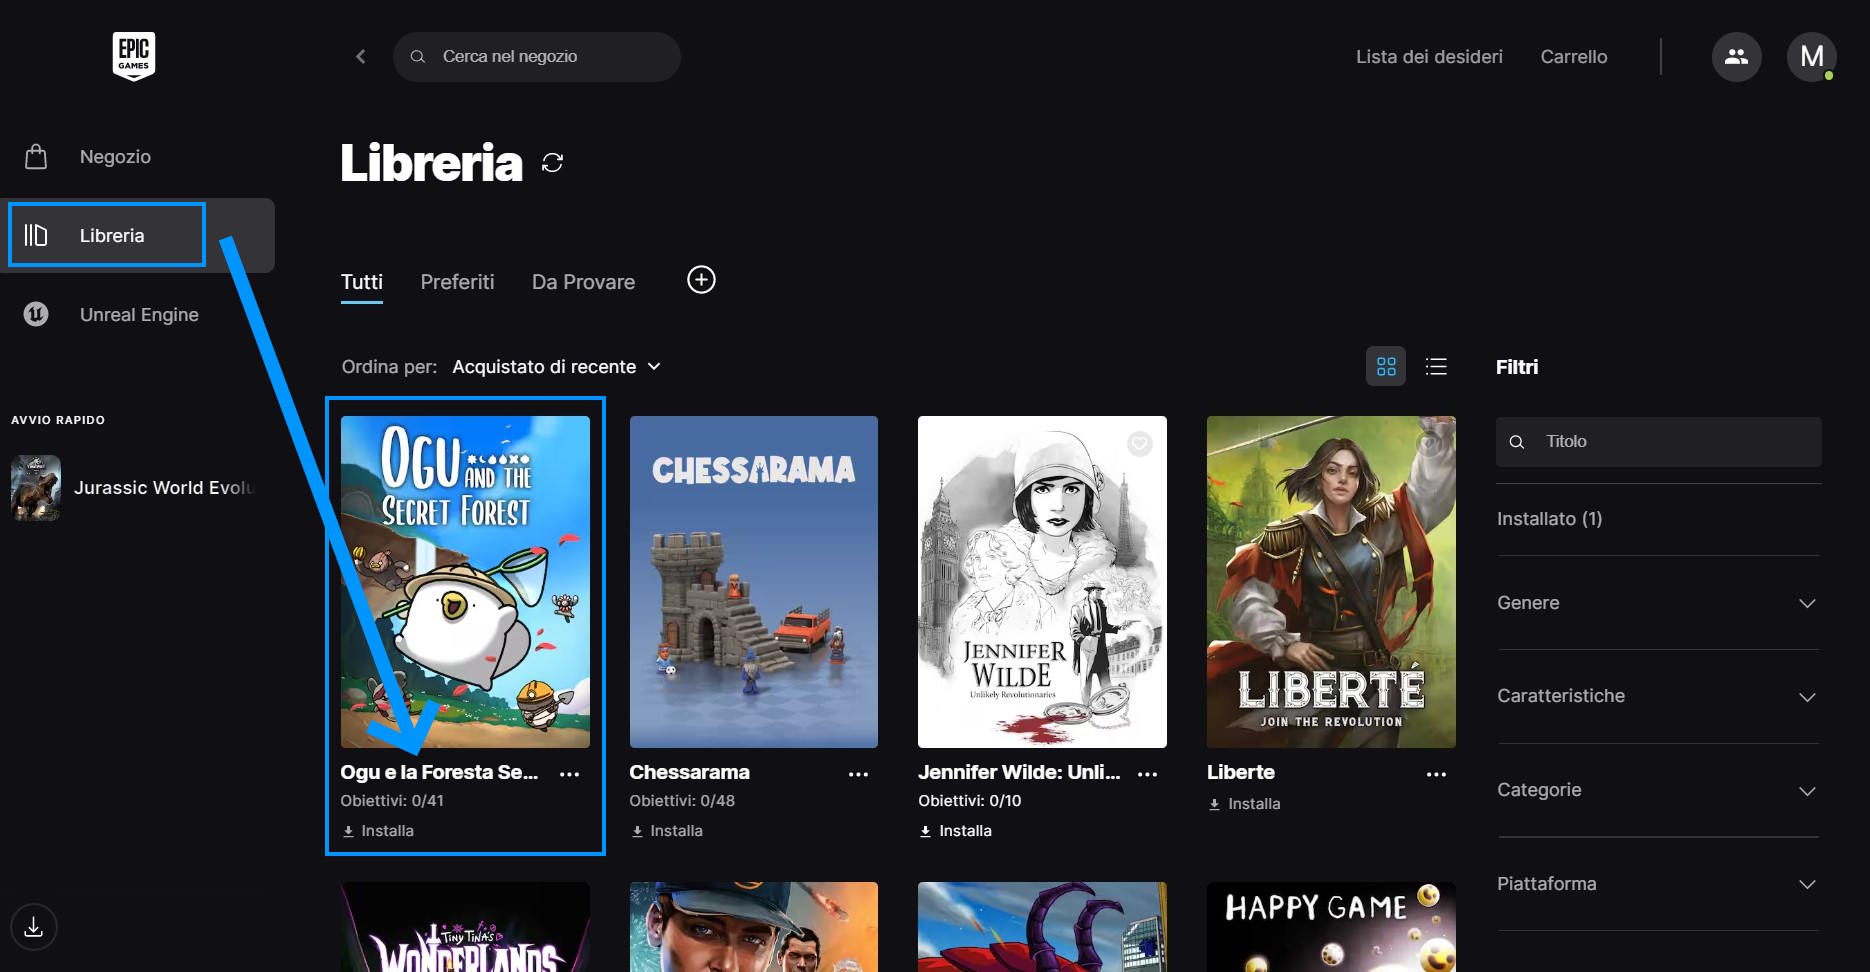
Task: Go back with the left chevron arrow
Action: click(x=361, y=57)
